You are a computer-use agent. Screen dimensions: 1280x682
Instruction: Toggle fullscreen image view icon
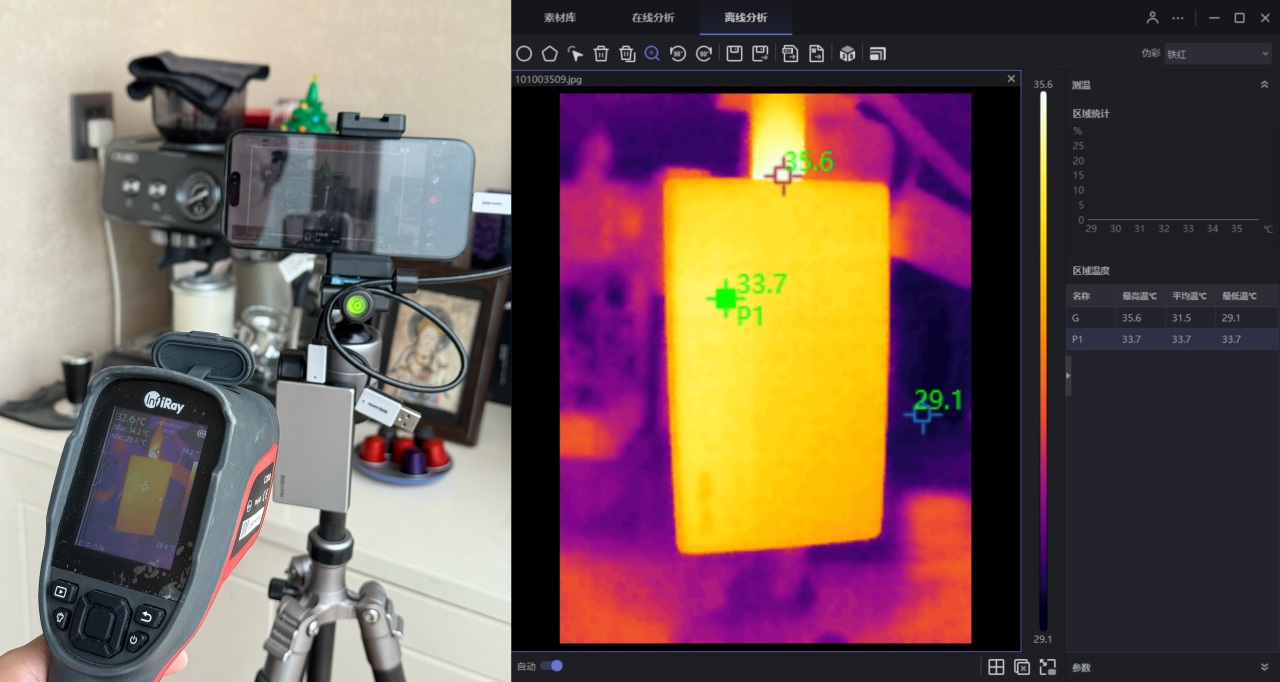1048,667
